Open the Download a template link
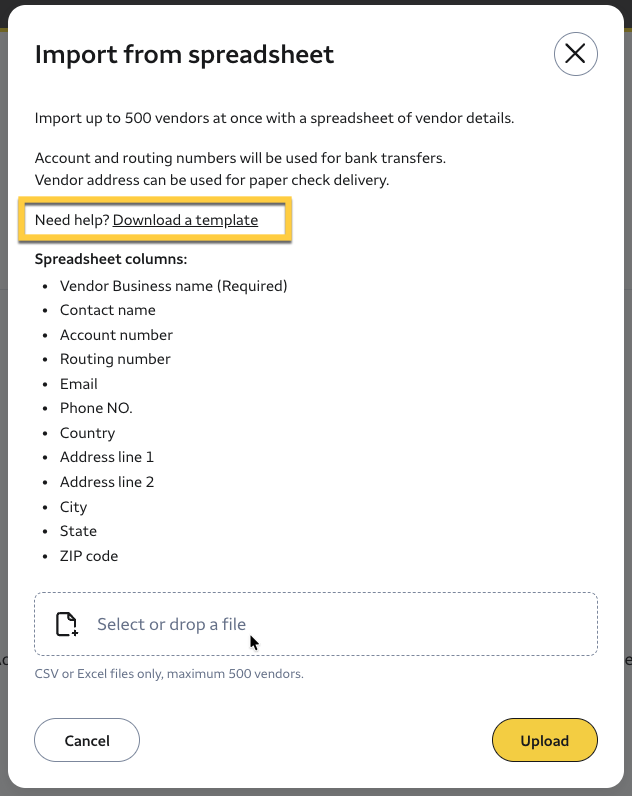The image size is (632, 796). (185, 220)
